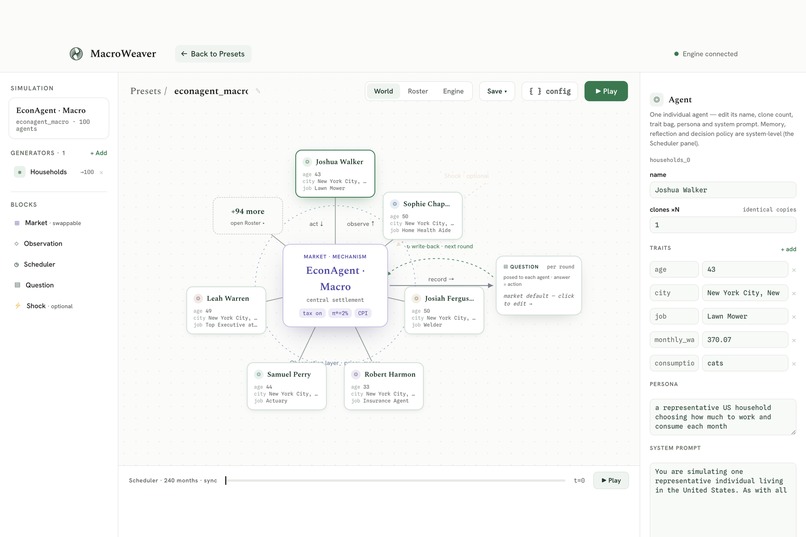This screenshot has width=806, height=537.
Task: Click the MacroWeaver logo icon
Action: click(76, 53)
